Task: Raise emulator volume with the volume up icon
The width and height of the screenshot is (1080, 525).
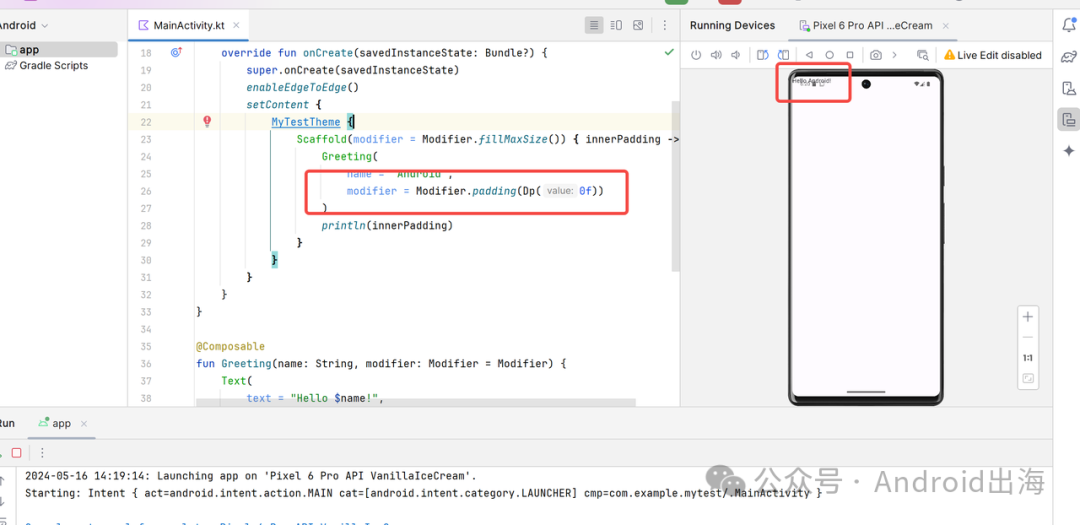Action: [716, 55]
